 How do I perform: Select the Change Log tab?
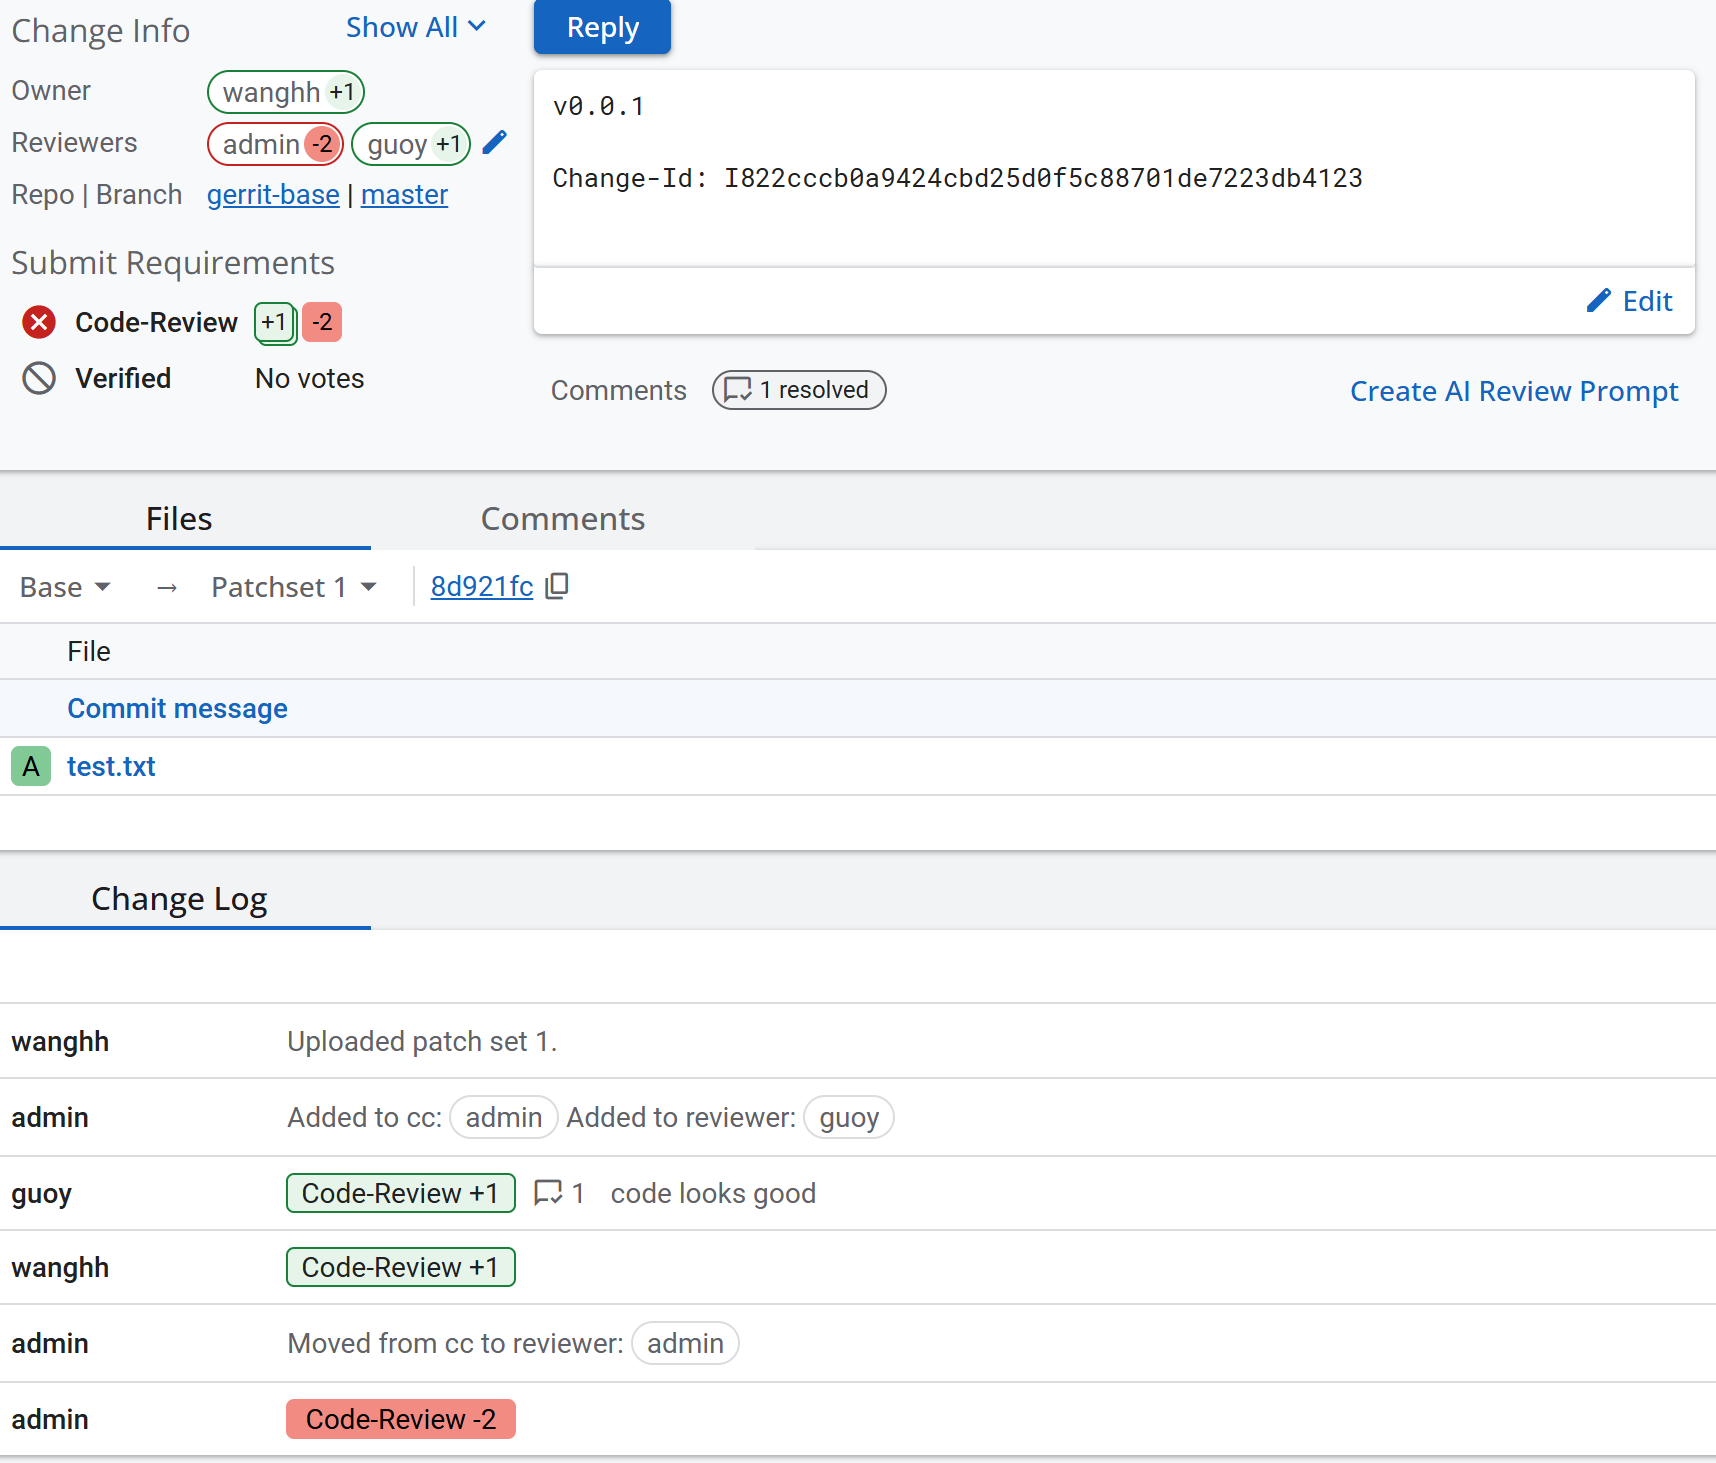click(x=179, y=899)
